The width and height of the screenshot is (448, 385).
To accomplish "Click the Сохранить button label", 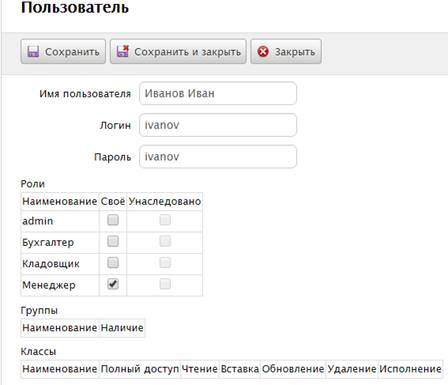I will point(72,52).
